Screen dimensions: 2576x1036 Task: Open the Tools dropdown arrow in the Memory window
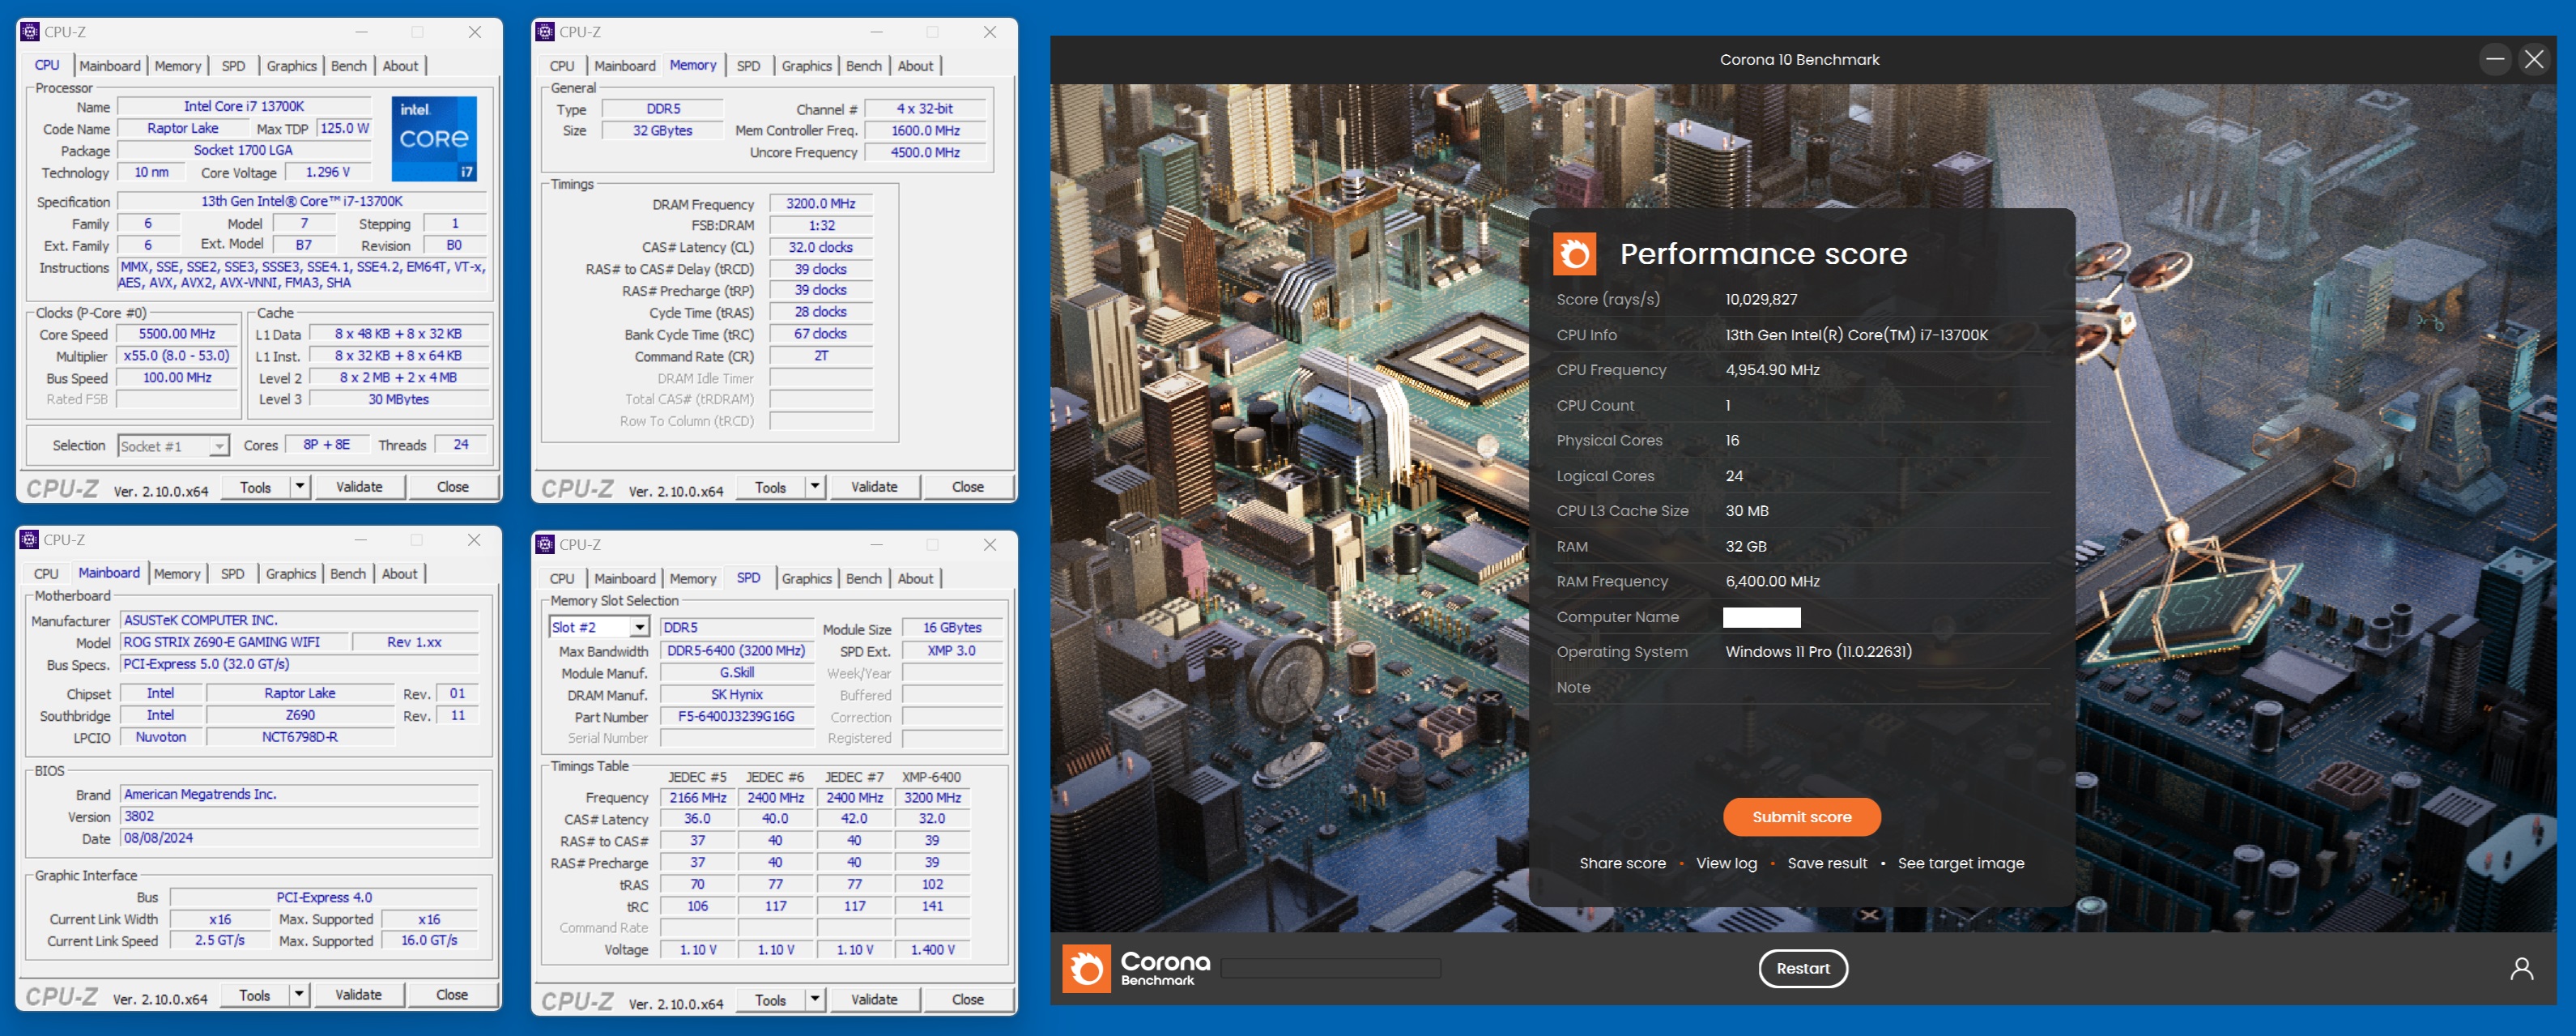tap(815, 487)
